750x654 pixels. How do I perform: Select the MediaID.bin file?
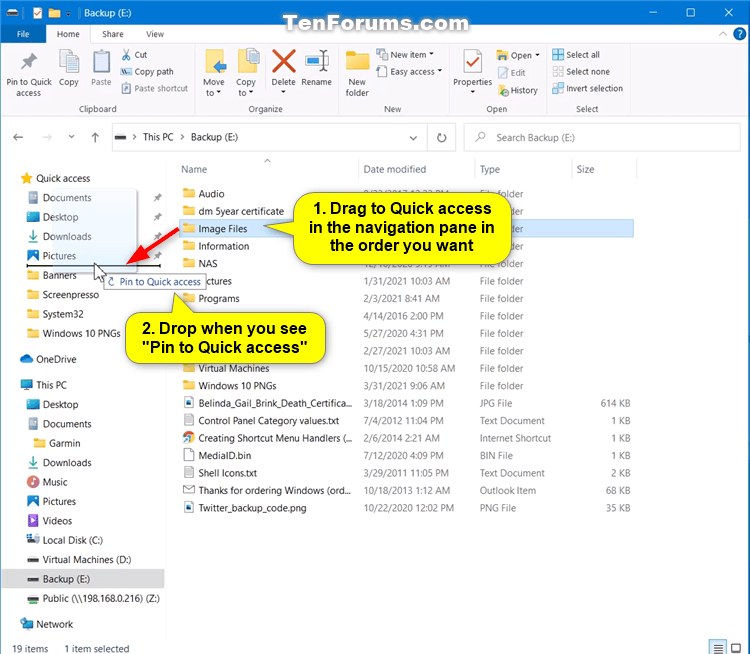[x=218, y=455]
